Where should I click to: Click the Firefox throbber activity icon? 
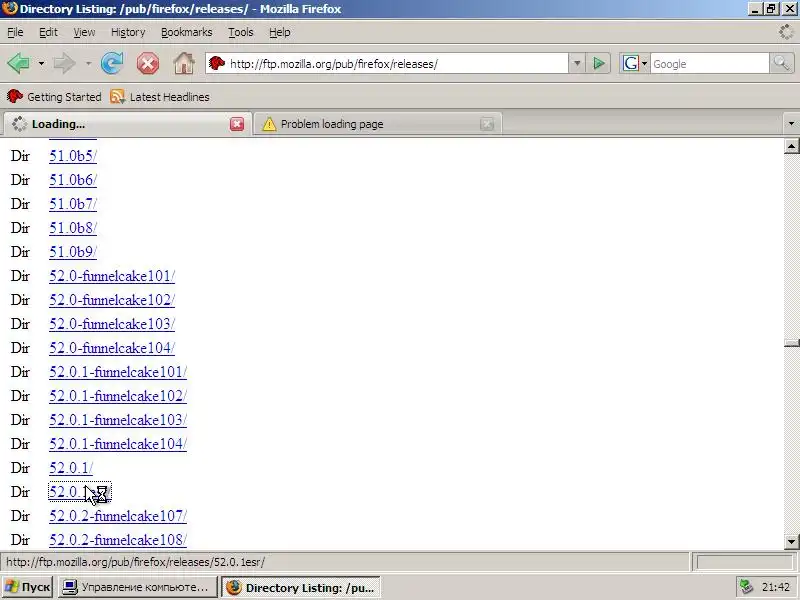coord(786,32)
